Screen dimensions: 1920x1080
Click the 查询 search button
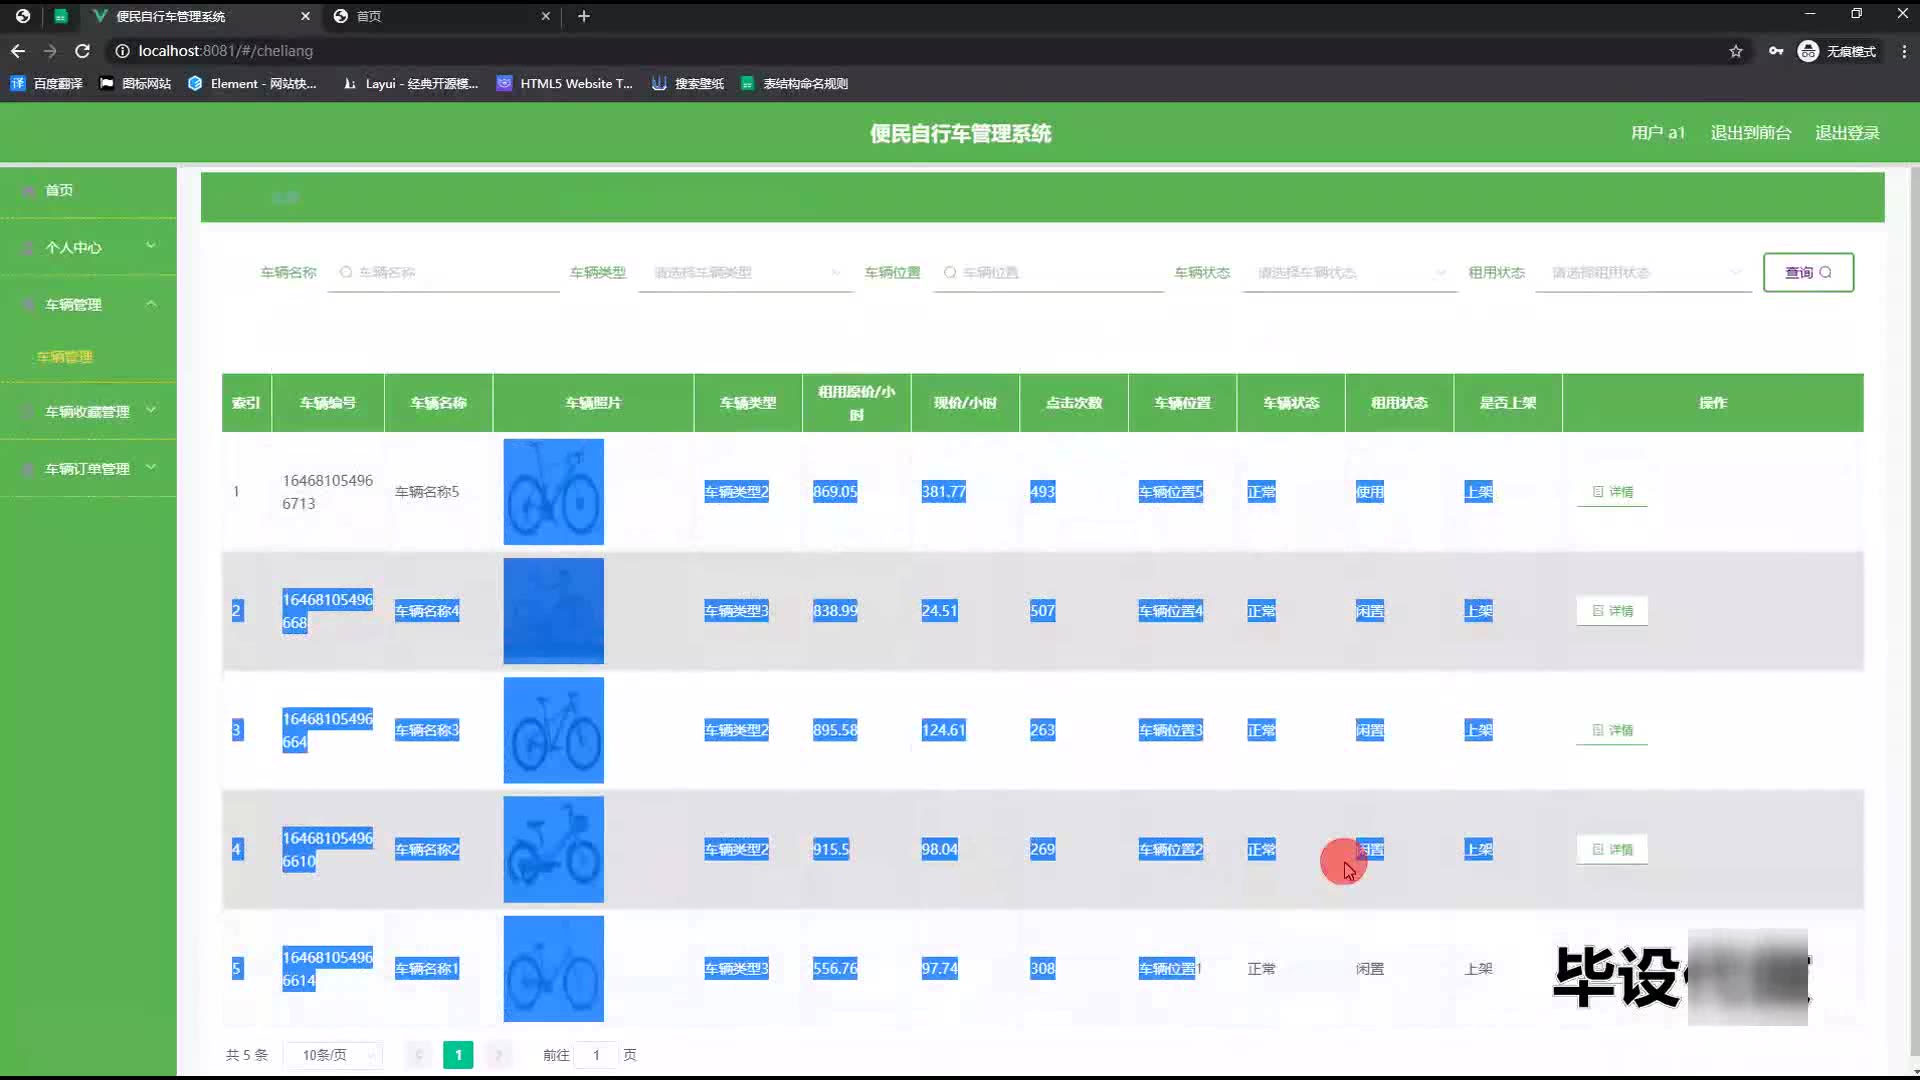point(1808,272)
